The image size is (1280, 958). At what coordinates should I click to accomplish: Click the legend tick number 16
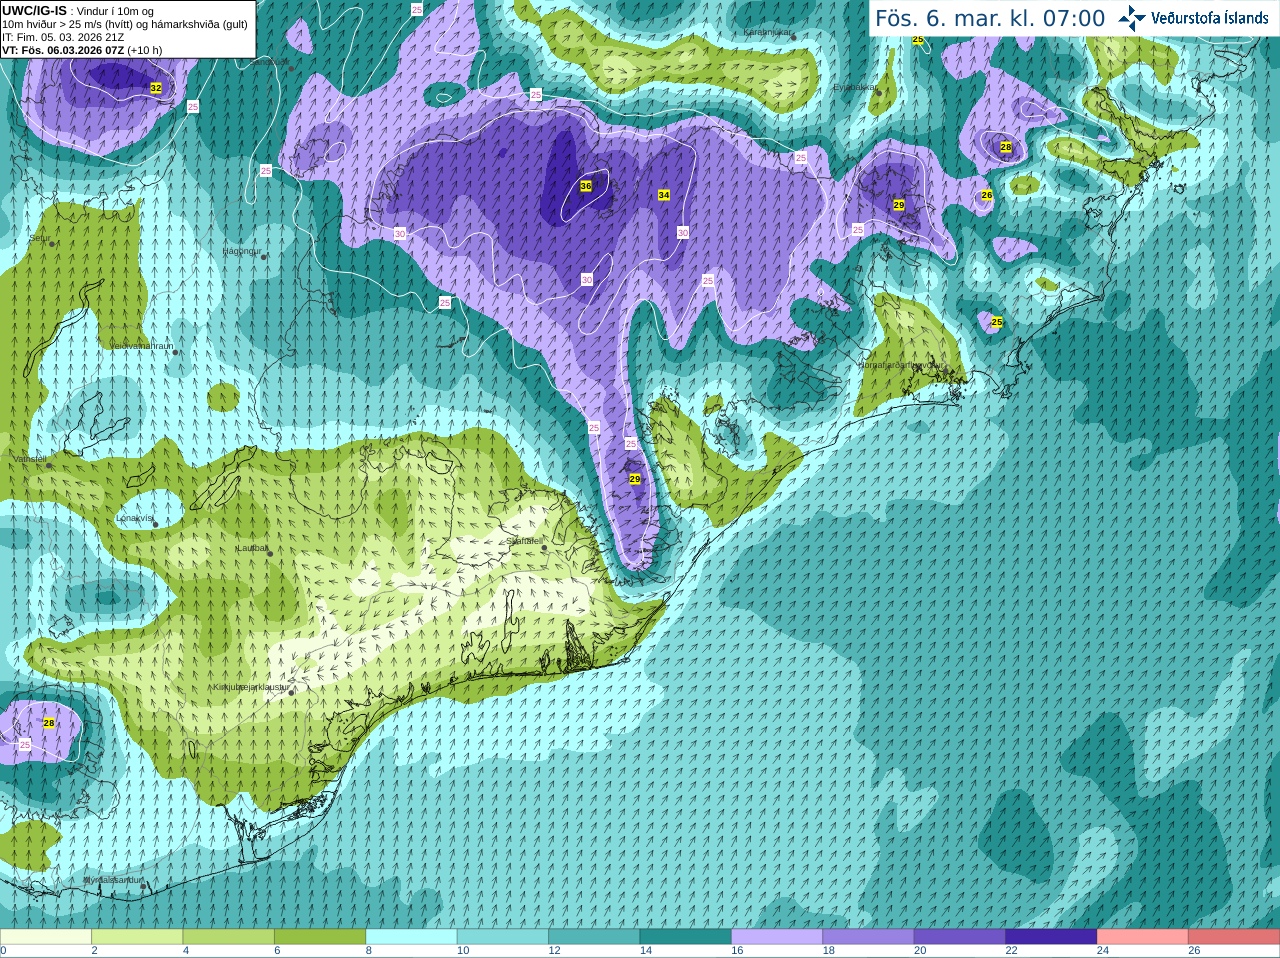pyautogui.click(x=737, y=951)
